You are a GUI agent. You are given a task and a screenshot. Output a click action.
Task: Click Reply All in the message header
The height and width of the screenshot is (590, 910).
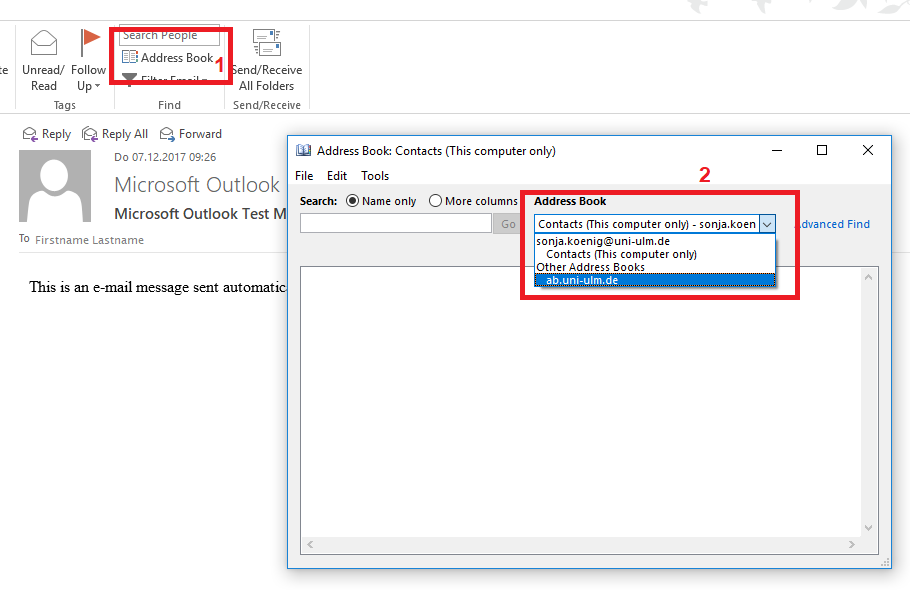click(x=115, y=134)
